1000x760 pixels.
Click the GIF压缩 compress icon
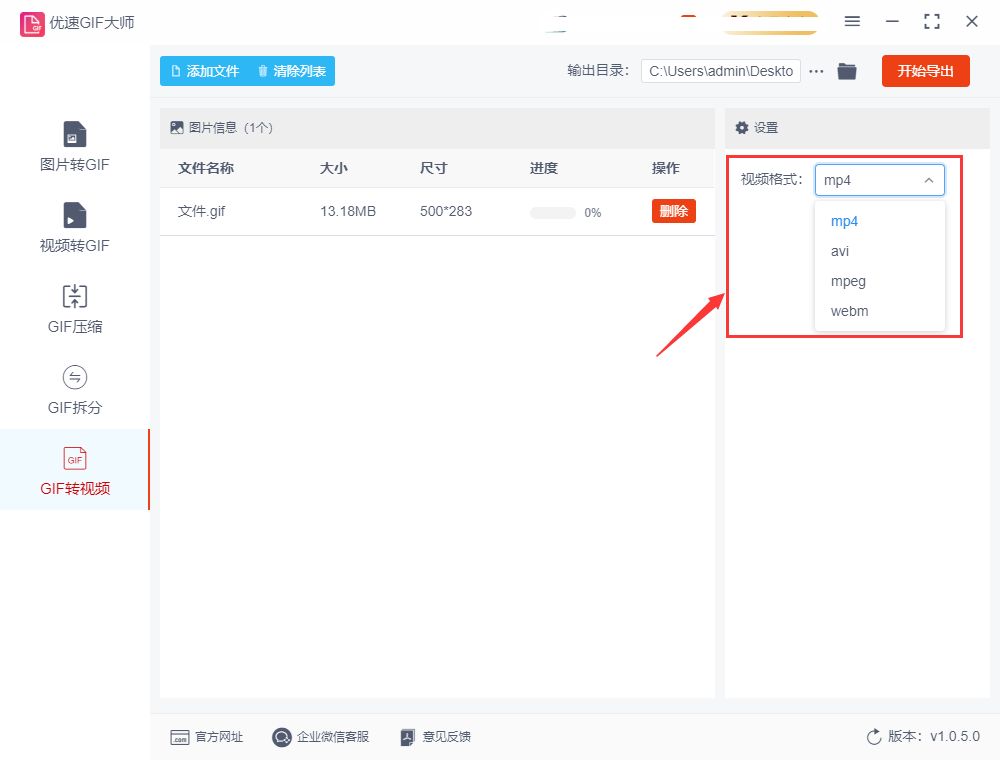[x=75, y=296]
